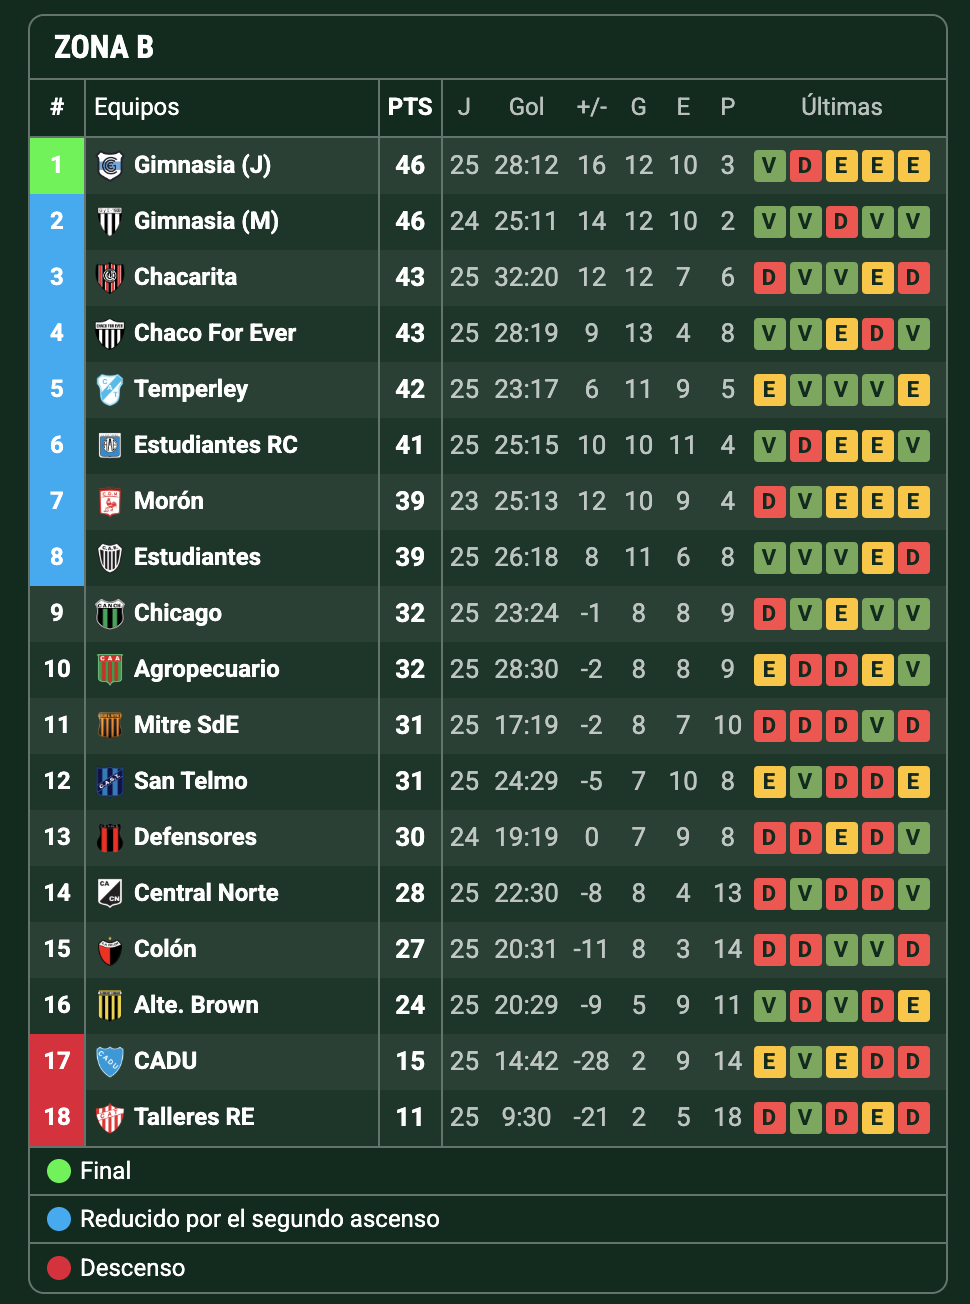The width and height of the screenshot is (970, 1304).
Task: Click the Talleres RE club crest
Action: point(110,1117)
